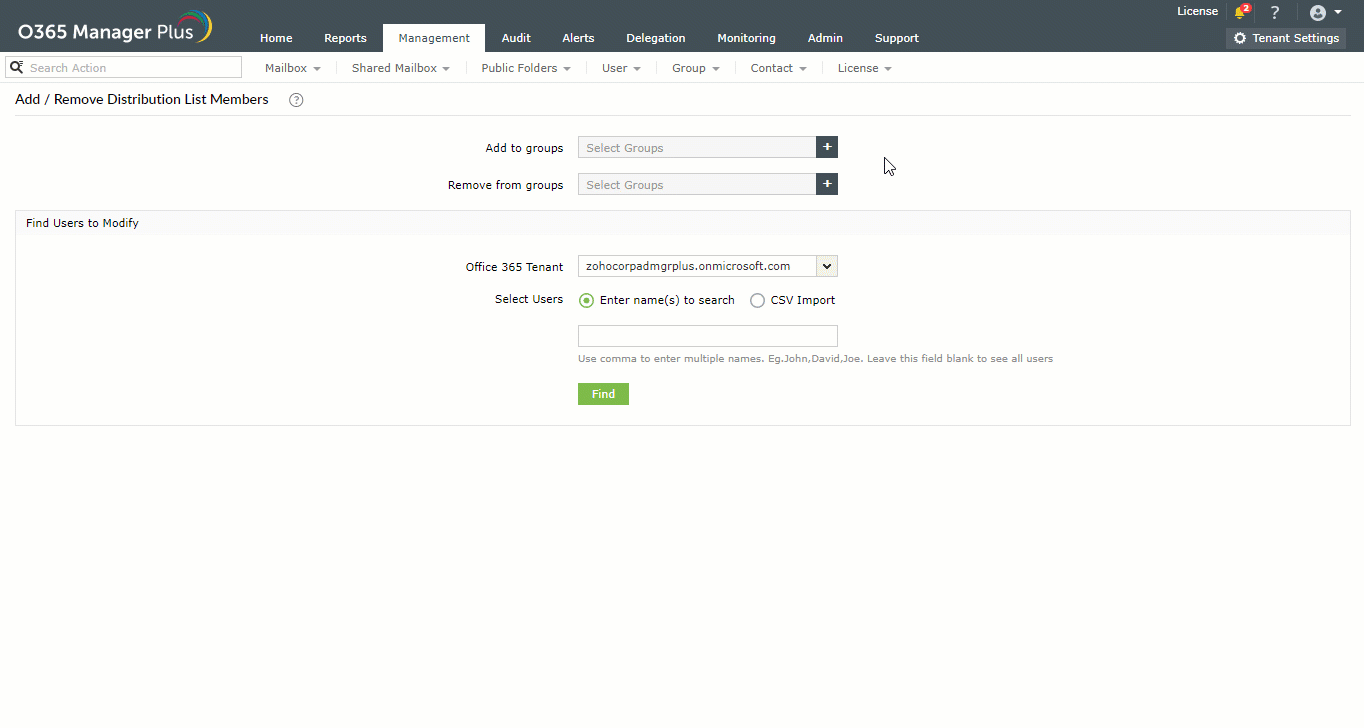Viewport: 1364px width, 728px height.
Task: Open Tenant Settings via the gear icon
Action: click(x=1240, y=38)
